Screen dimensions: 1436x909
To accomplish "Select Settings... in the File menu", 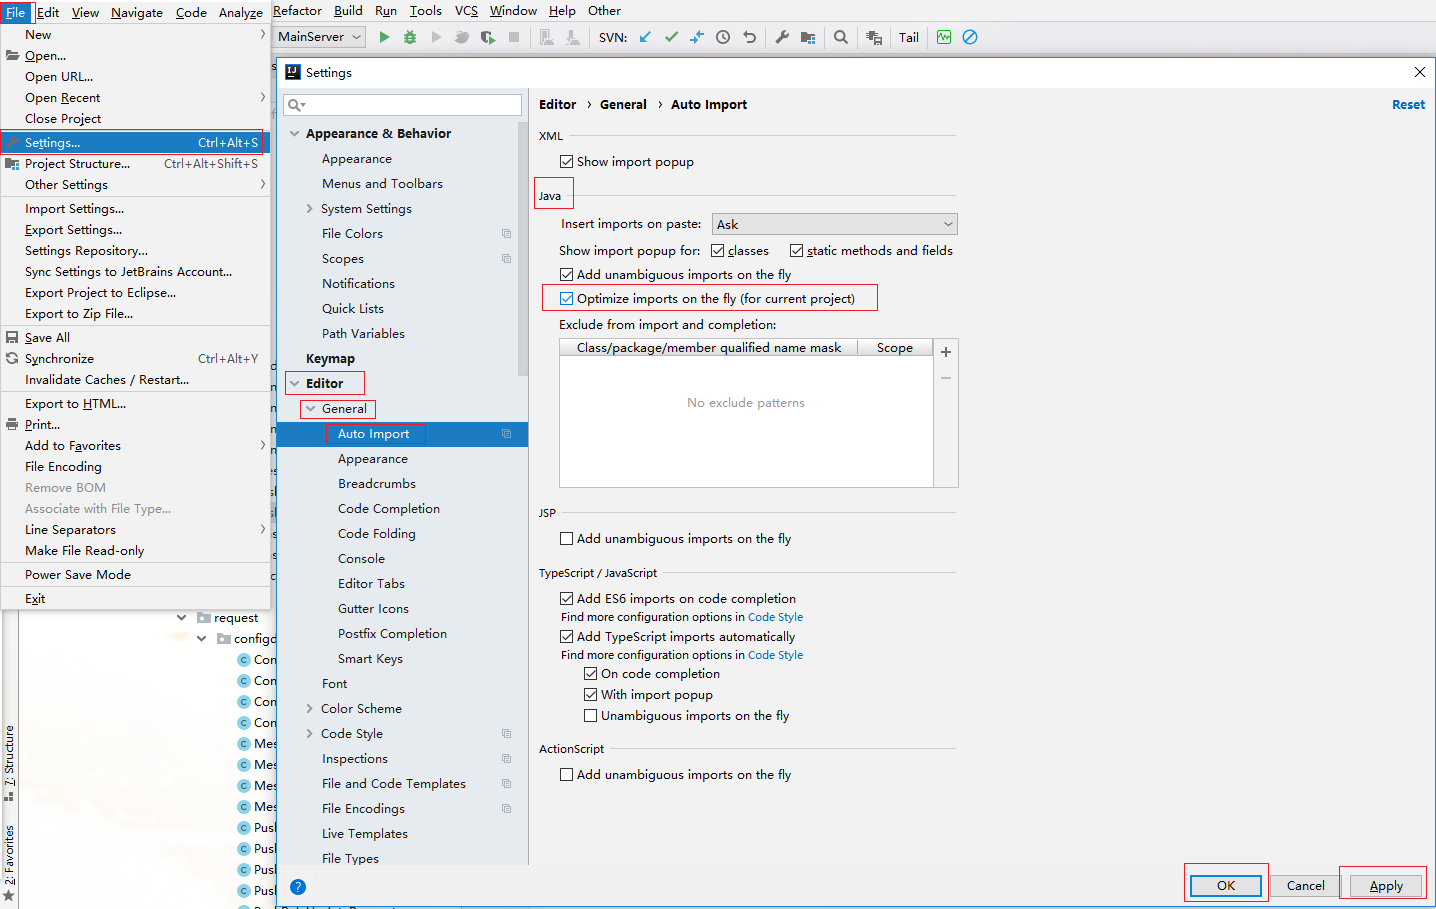I will (135, 143).
